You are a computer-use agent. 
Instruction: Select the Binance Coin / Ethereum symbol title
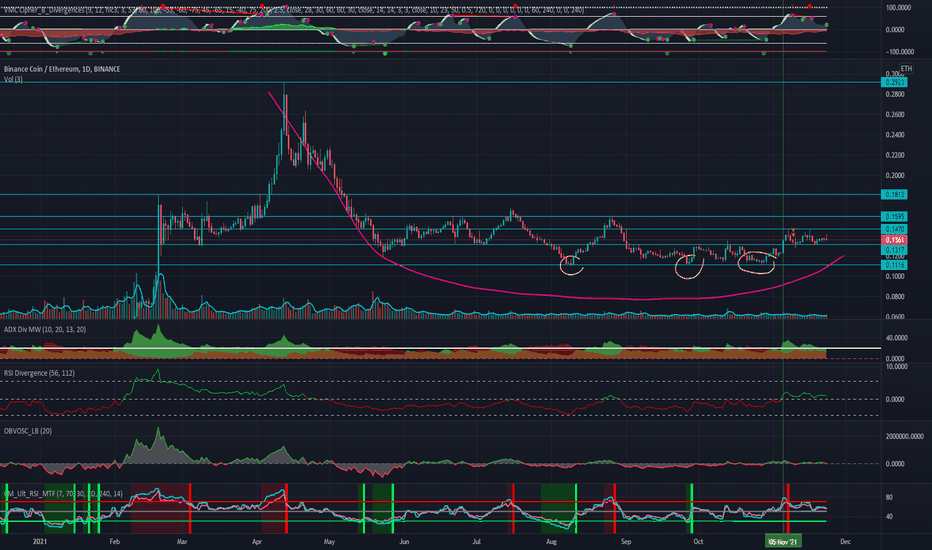click(62, 69)
